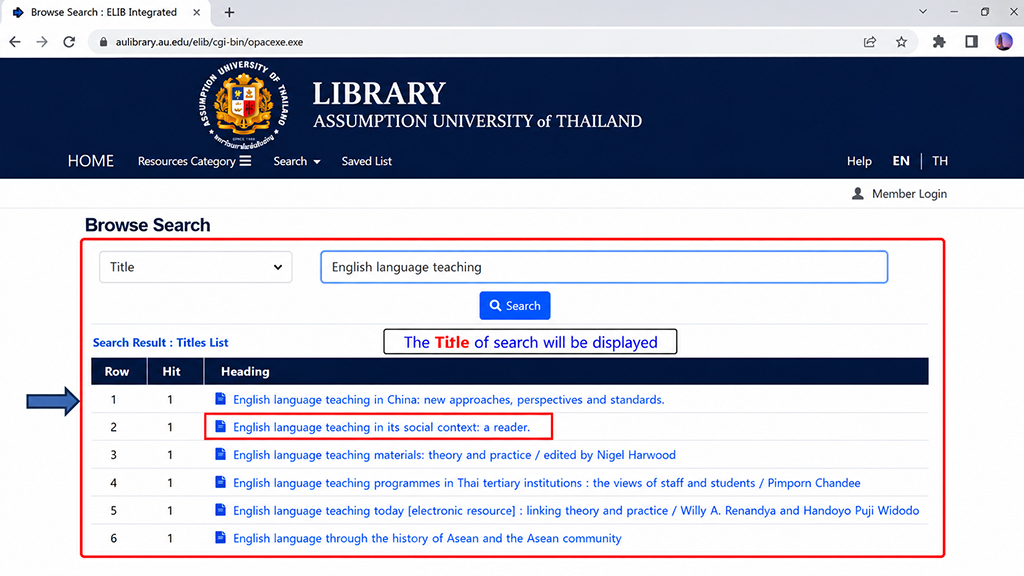Bookmark this page with the star icon
Viewport: 1024px width, 576px height.
(x=901, y=42)
